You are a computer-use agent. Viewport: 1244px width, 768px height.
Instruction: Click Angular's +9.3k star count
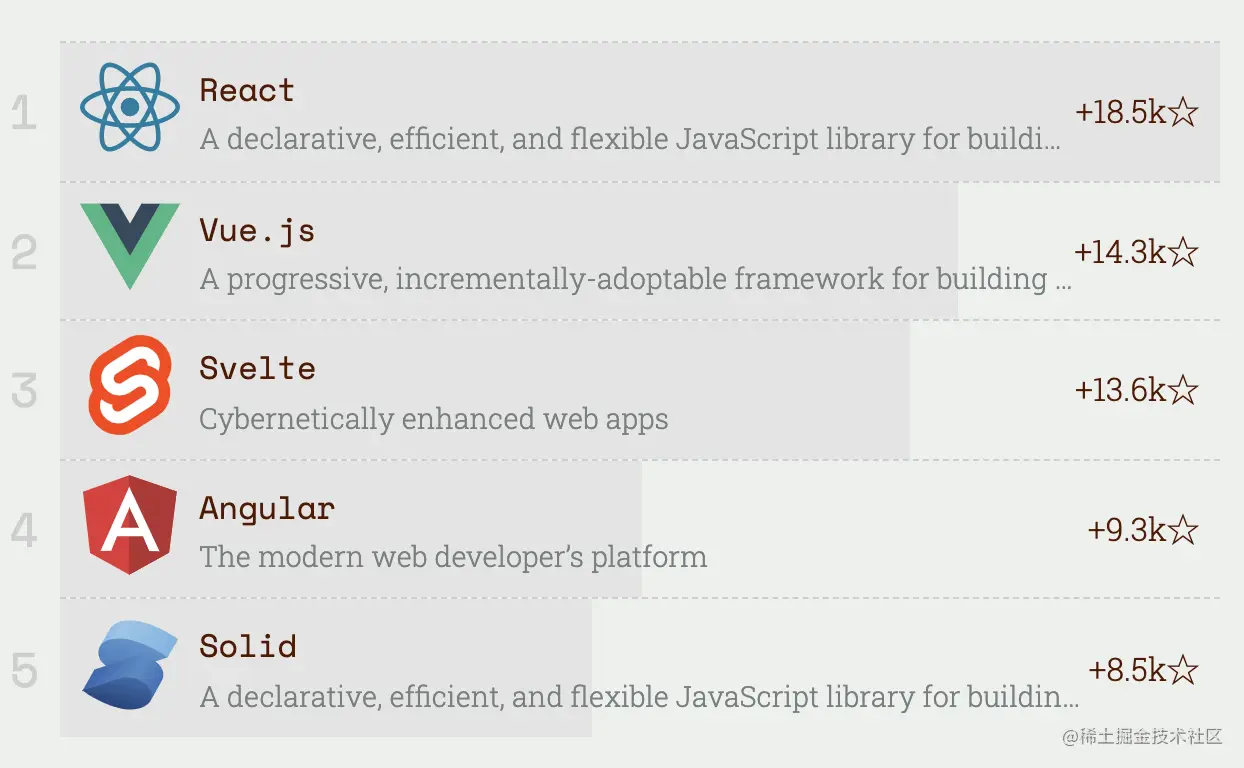point(1143,529)
